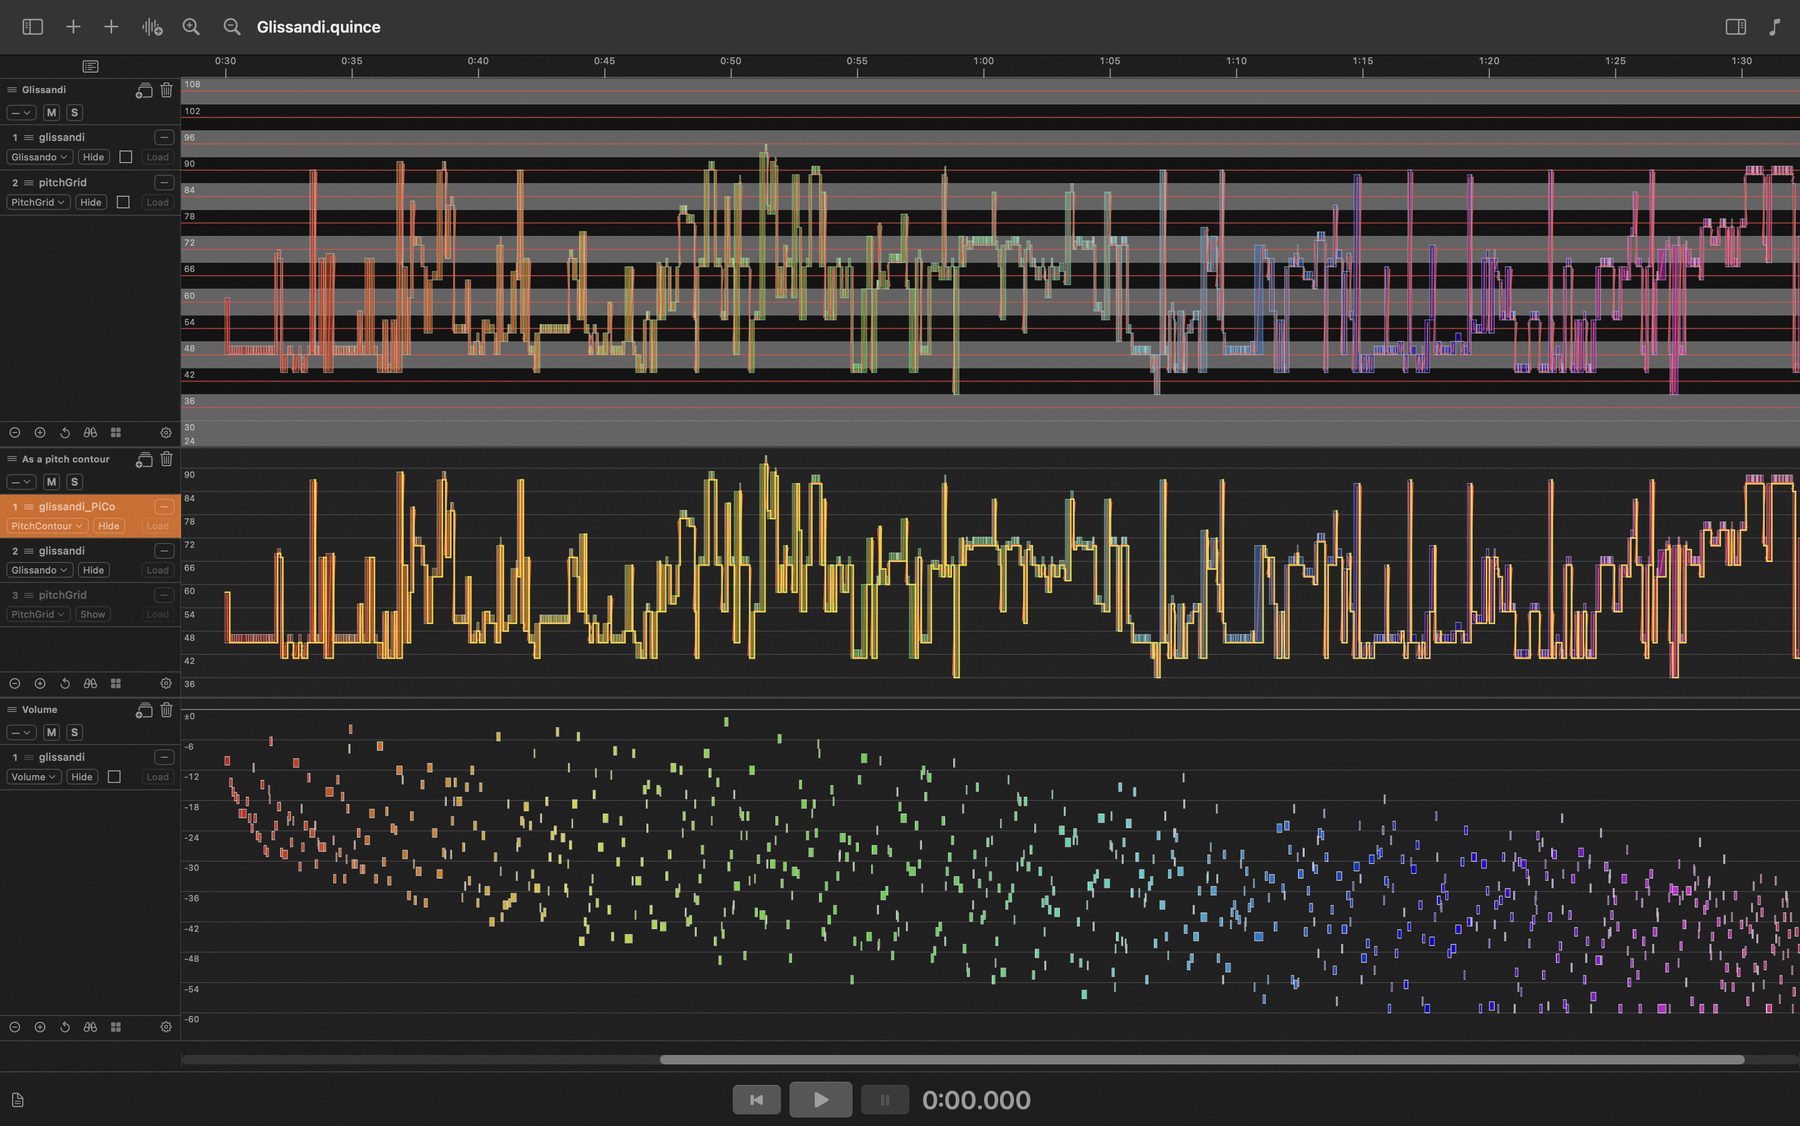Open the PitchGrid type dropdown in Glissandi group

tap(38, 202)
